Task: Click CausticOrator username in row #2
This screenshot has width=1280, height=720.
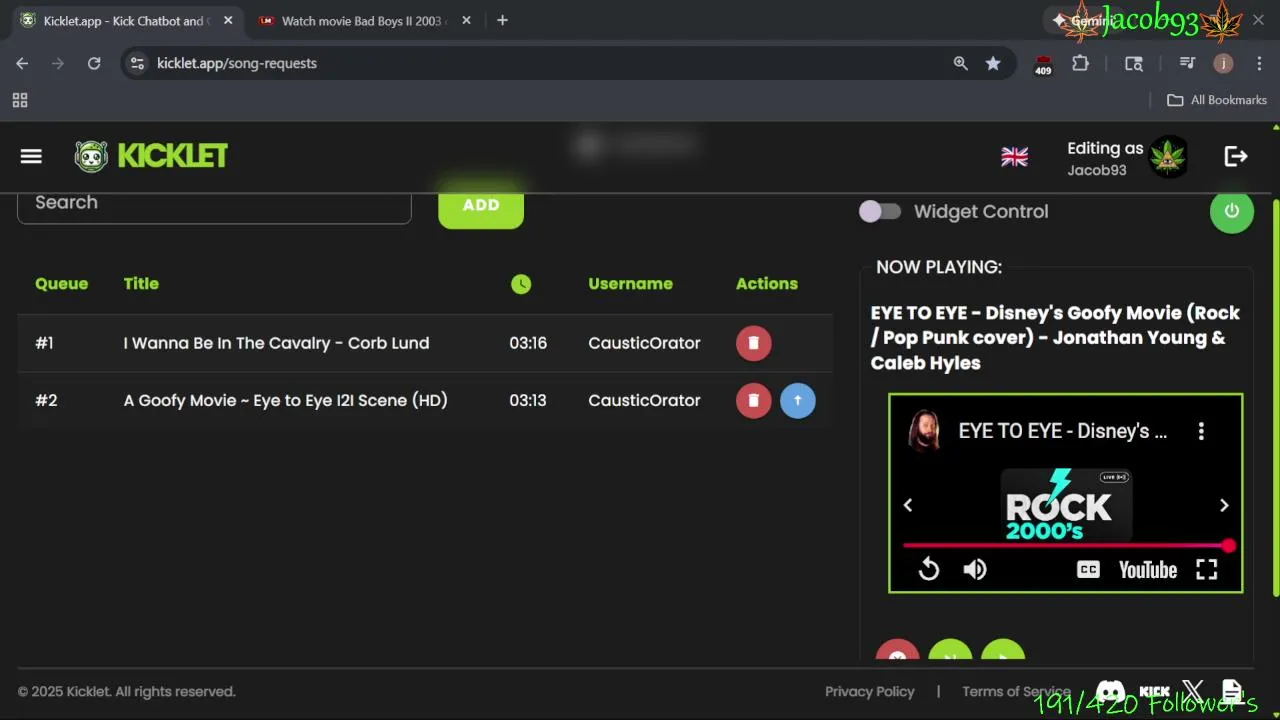Action: pos(644,400)
